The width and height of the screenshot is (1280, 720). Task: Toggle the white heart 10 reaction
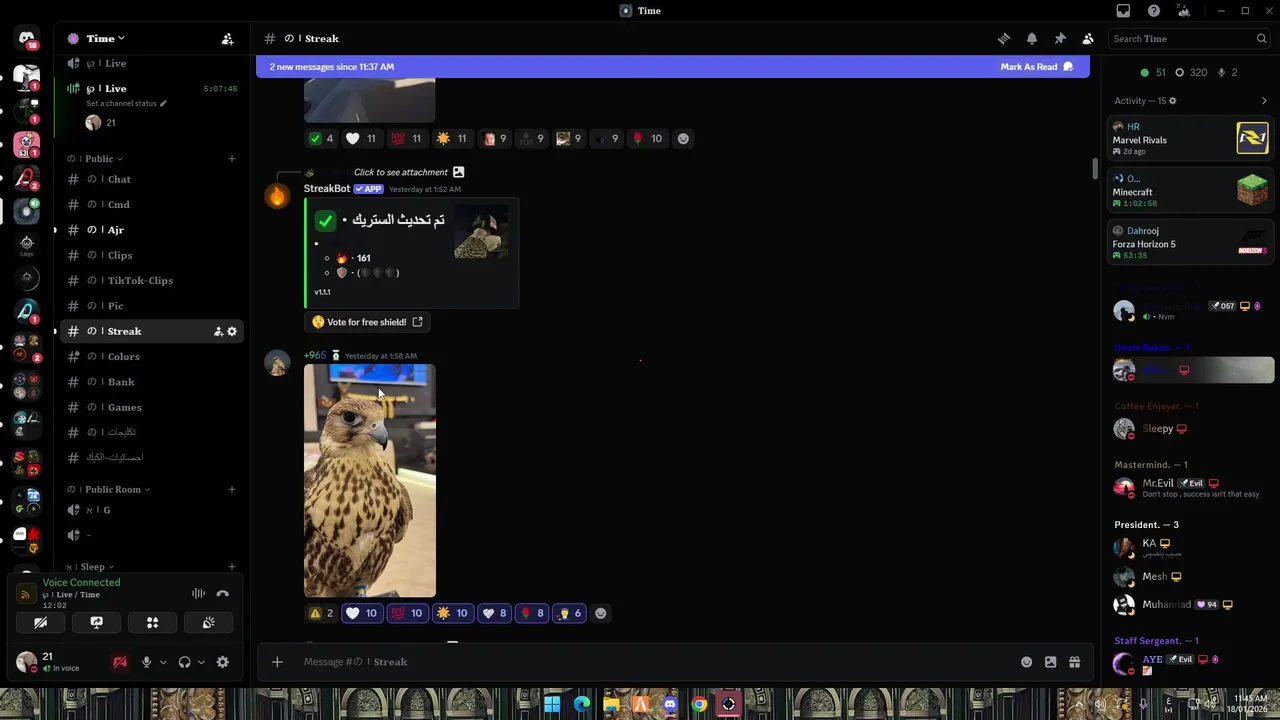[361, 614]
